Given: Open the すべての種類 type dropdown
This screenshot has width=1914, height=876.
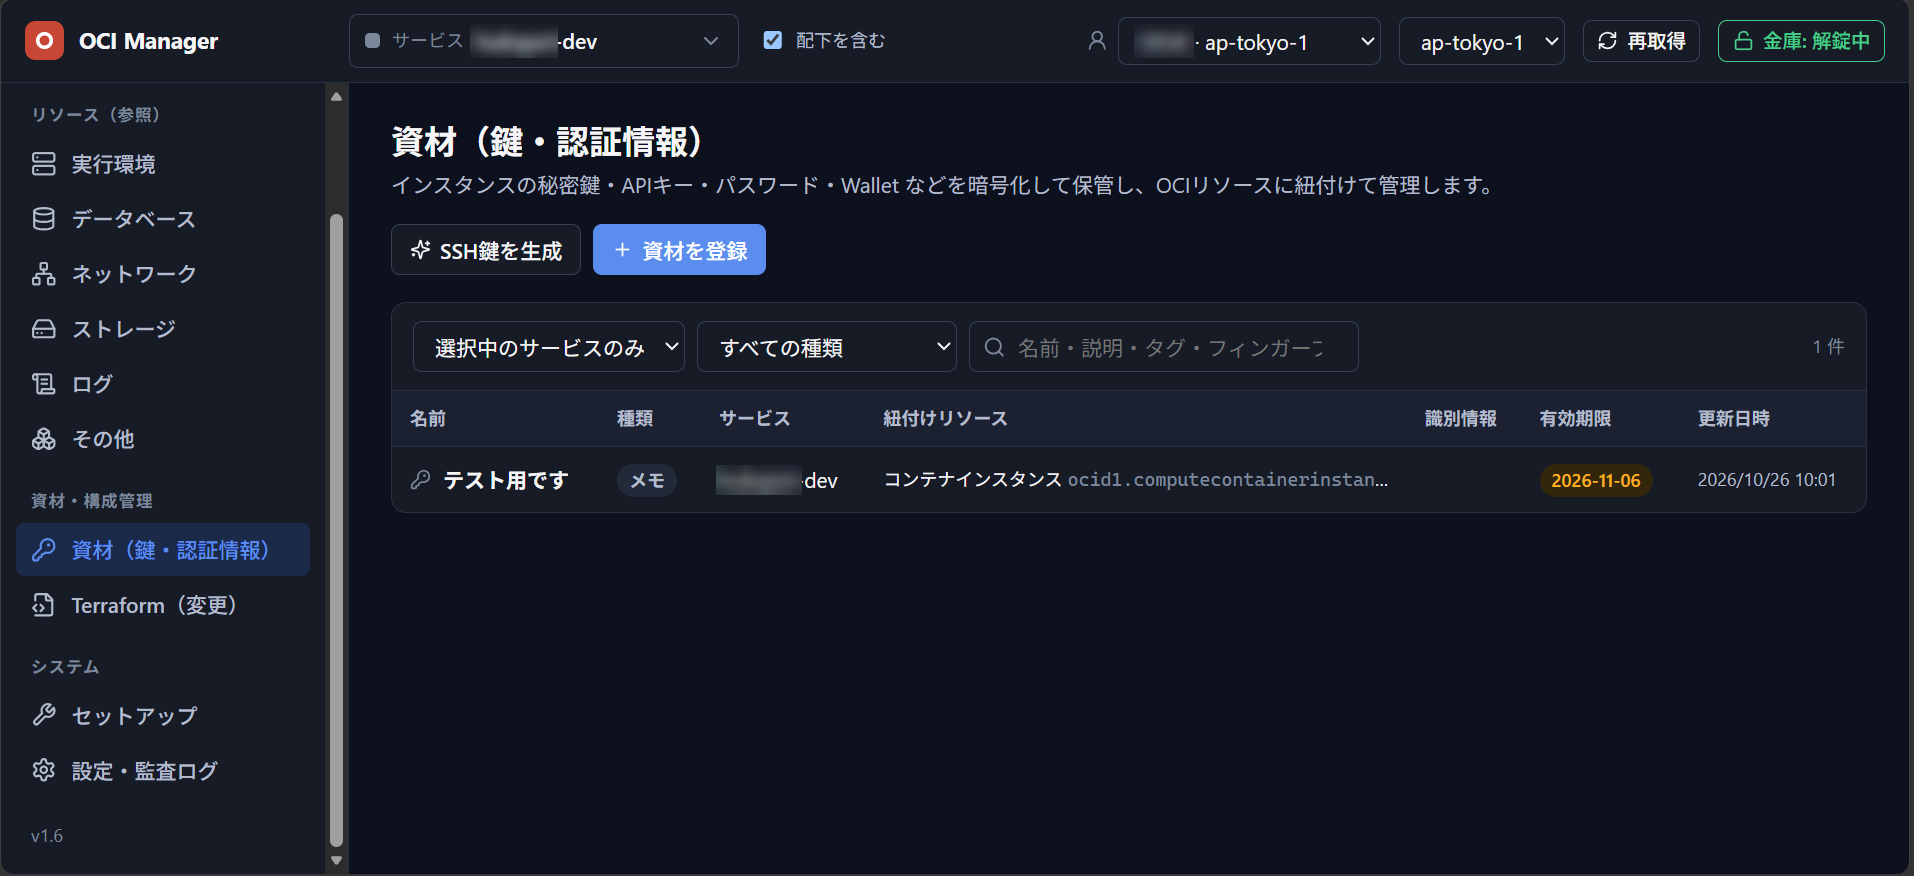Looking at the screenshot, I should point(826,347).
